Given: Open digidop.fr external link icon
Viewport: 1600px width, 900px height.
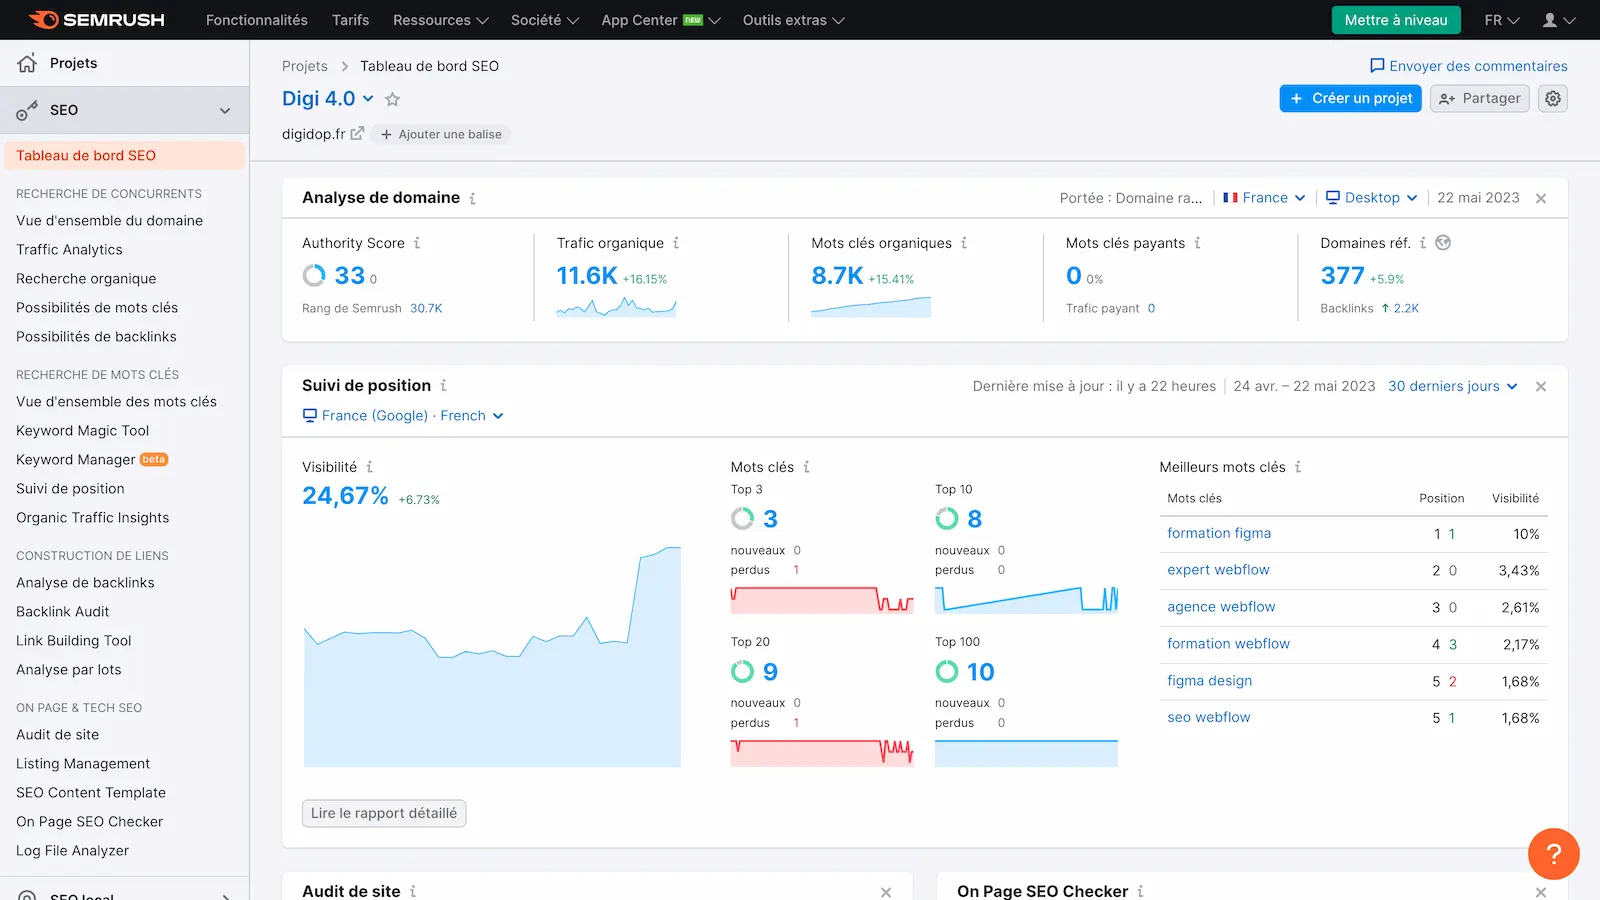Looking at the screenshot, I should 357,134.
